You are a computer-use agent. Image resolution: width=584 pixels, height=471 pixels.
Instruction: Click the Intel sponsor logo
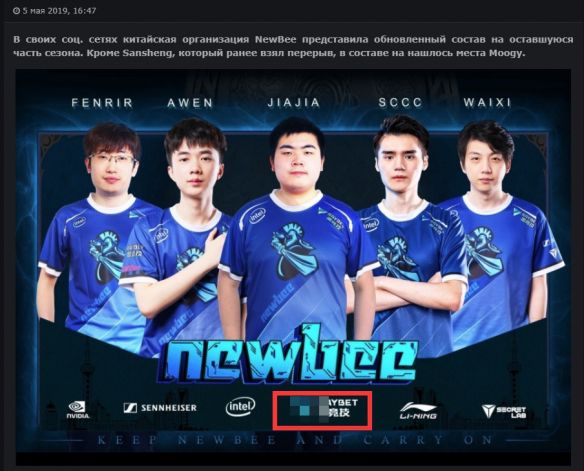241,407
